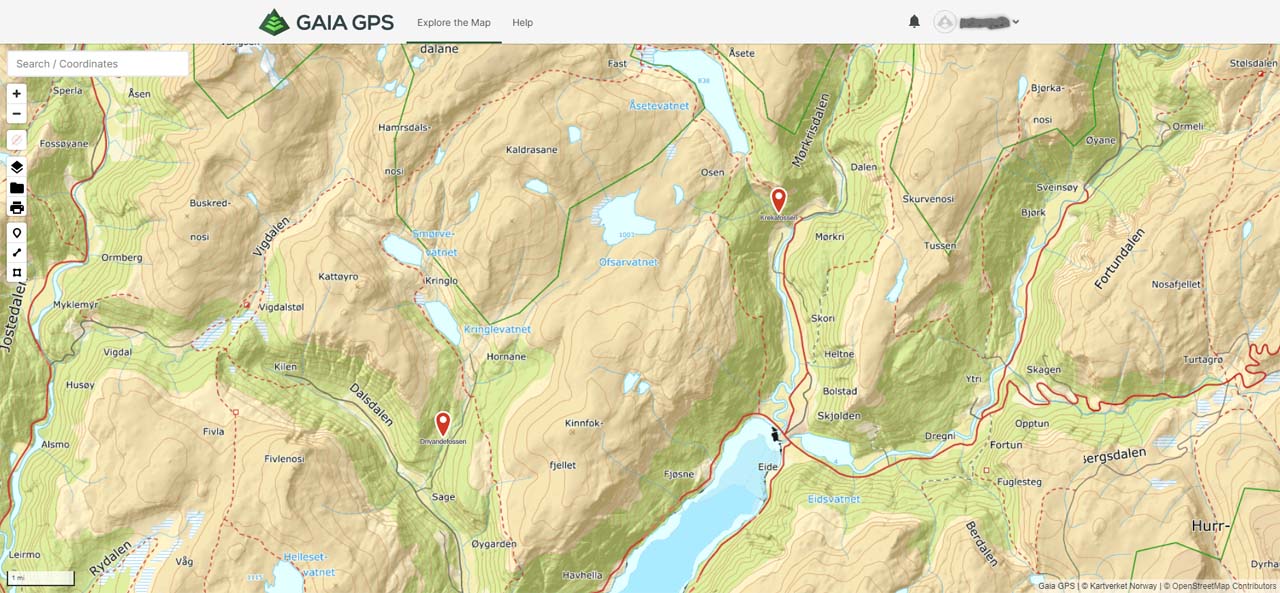Open the Help menu item
This screenshot has height=593, width=1280.
(x=522, y=22)
